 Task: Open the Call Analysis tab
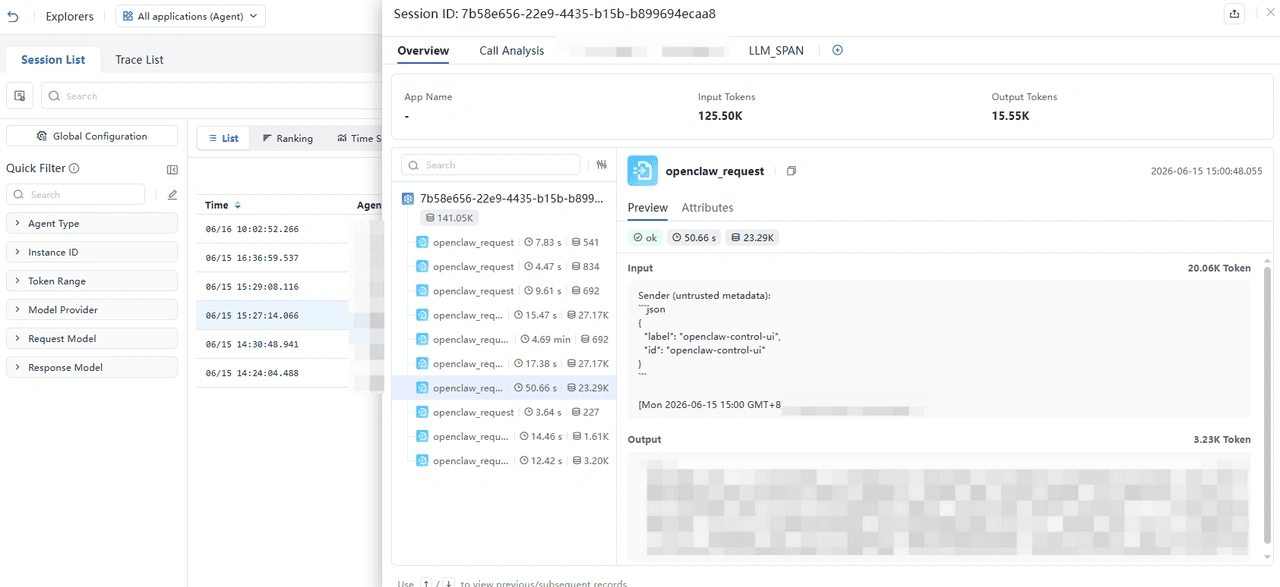tap(511, 51)
